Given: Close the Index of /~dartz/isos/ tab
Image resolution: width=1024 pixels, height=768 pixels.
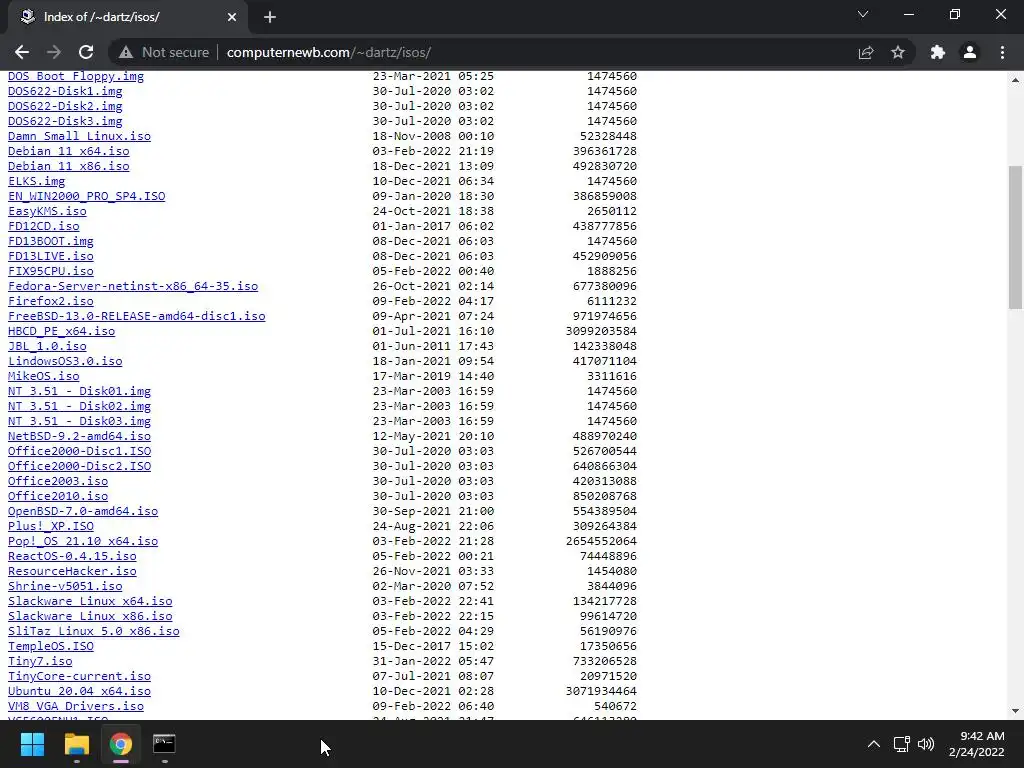Looking at the screenshot, I should pyautogui.click(x=232, y=17).
